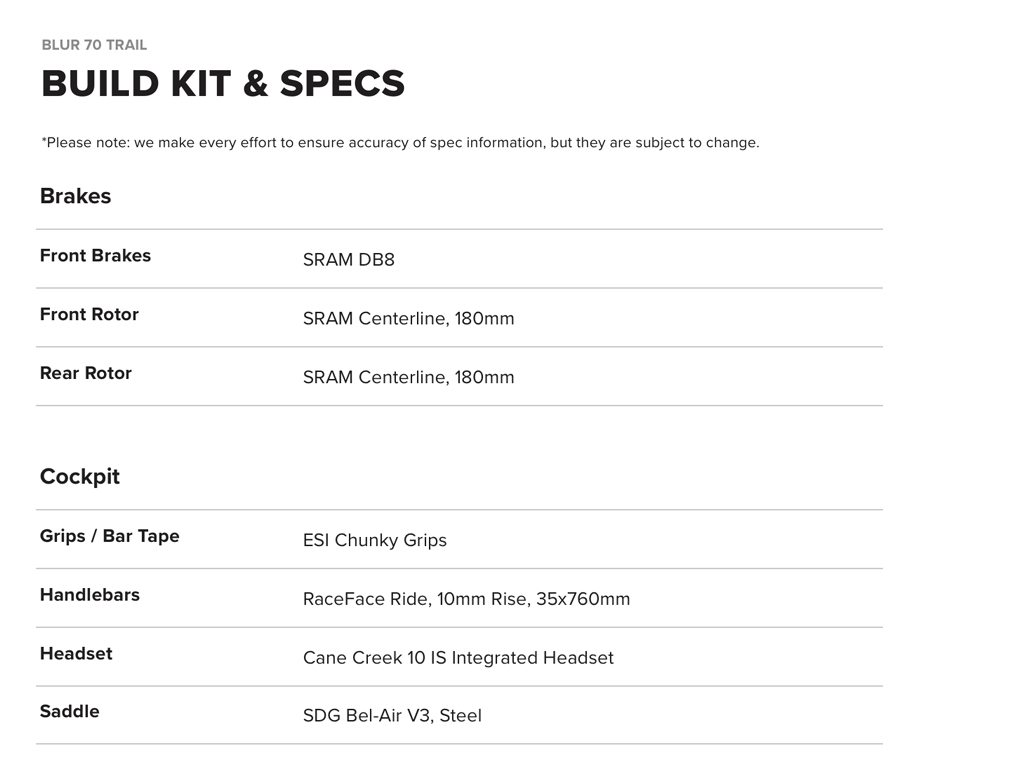Screen dimensions: 1024x768
Task: Click the Cockpit section heading
Action: coord(80,477)
